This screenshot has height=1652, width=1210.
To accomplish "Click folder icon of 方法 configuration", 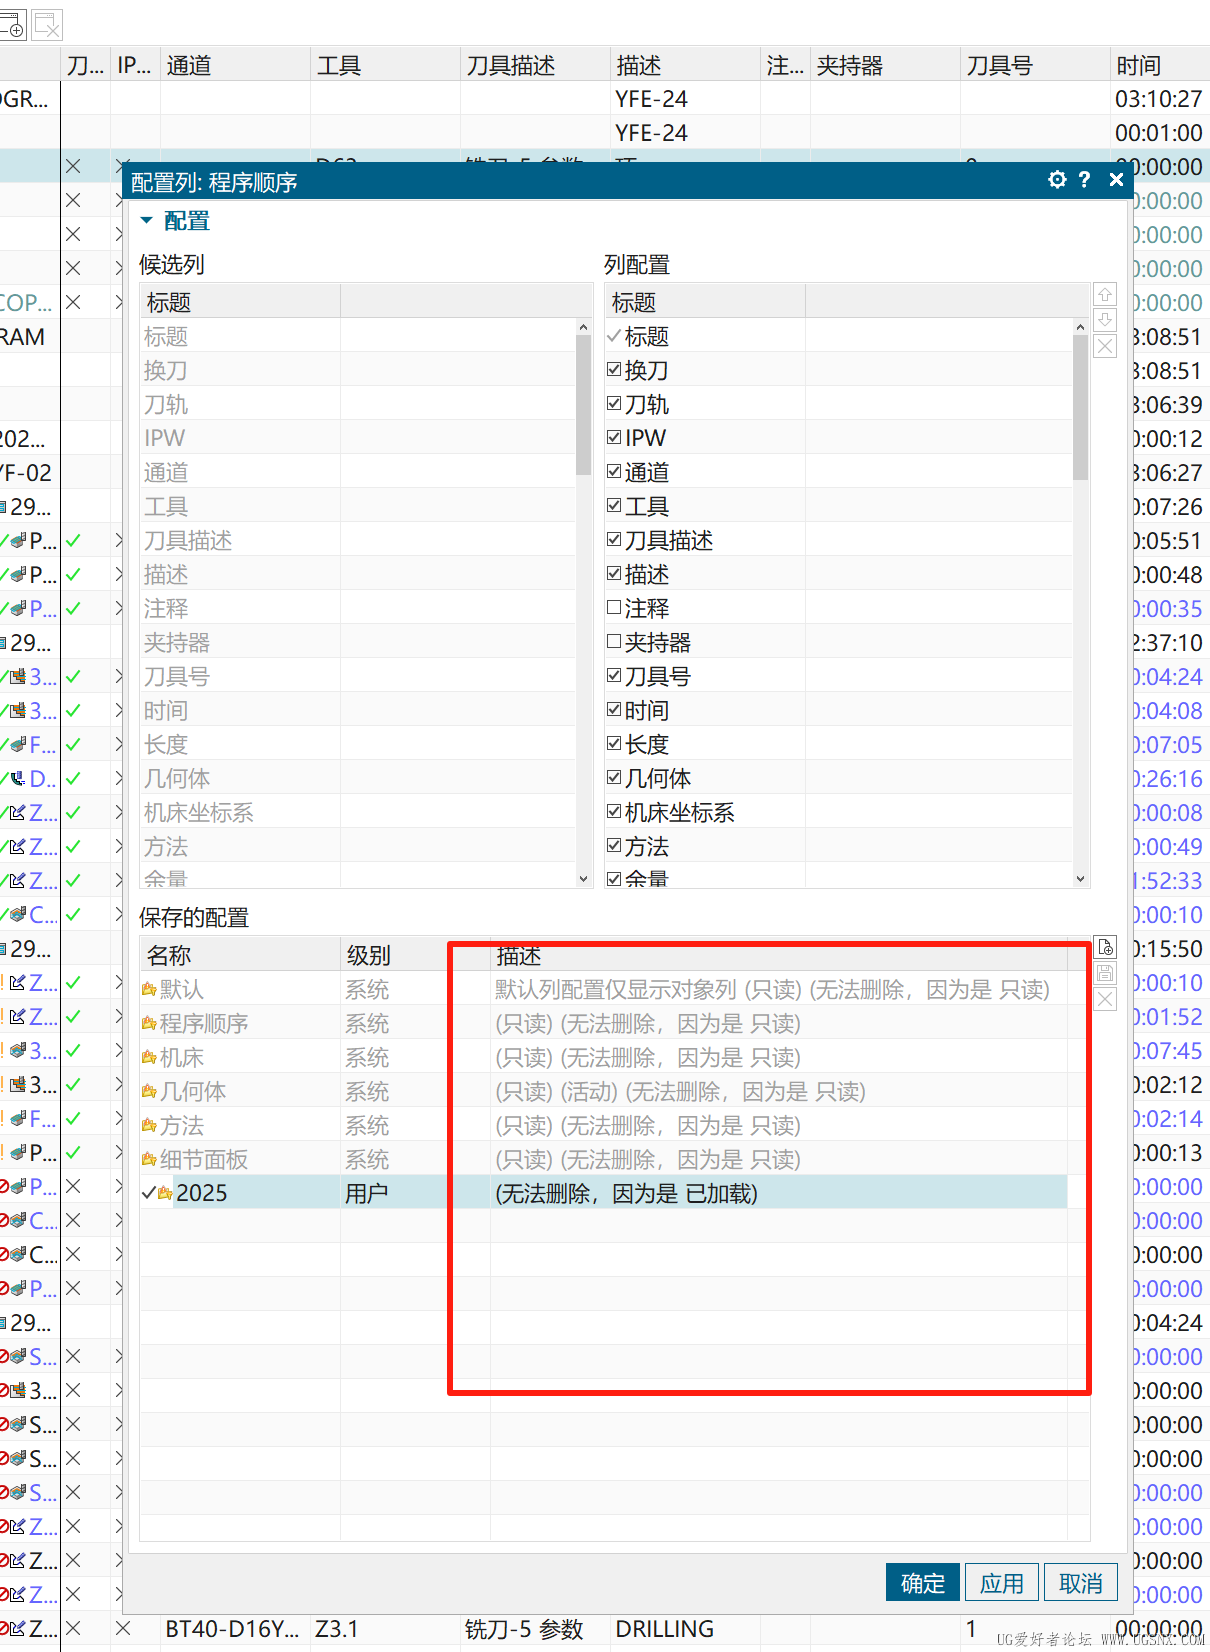I will tap(149, 1126).
